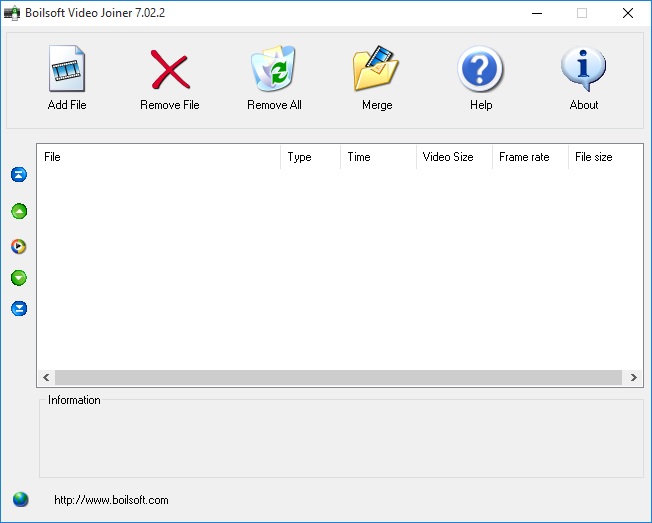Image resolution: width=652 pixels, height=523 pixels.
Task: Click the horizontal scrollbar left arrow
Action: point(46,377)
